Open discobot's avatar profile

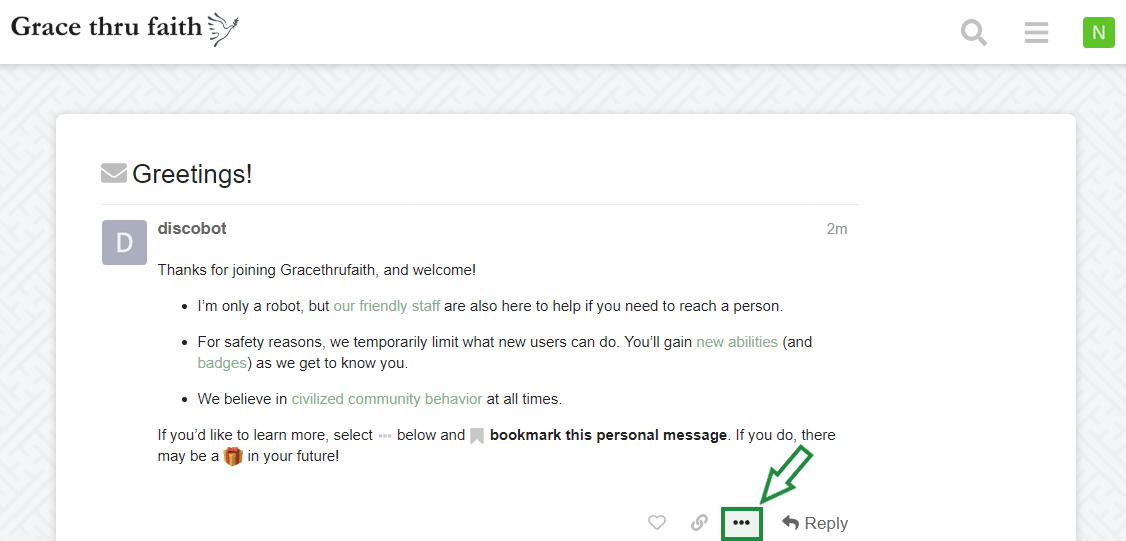click(x=124, y=242)
